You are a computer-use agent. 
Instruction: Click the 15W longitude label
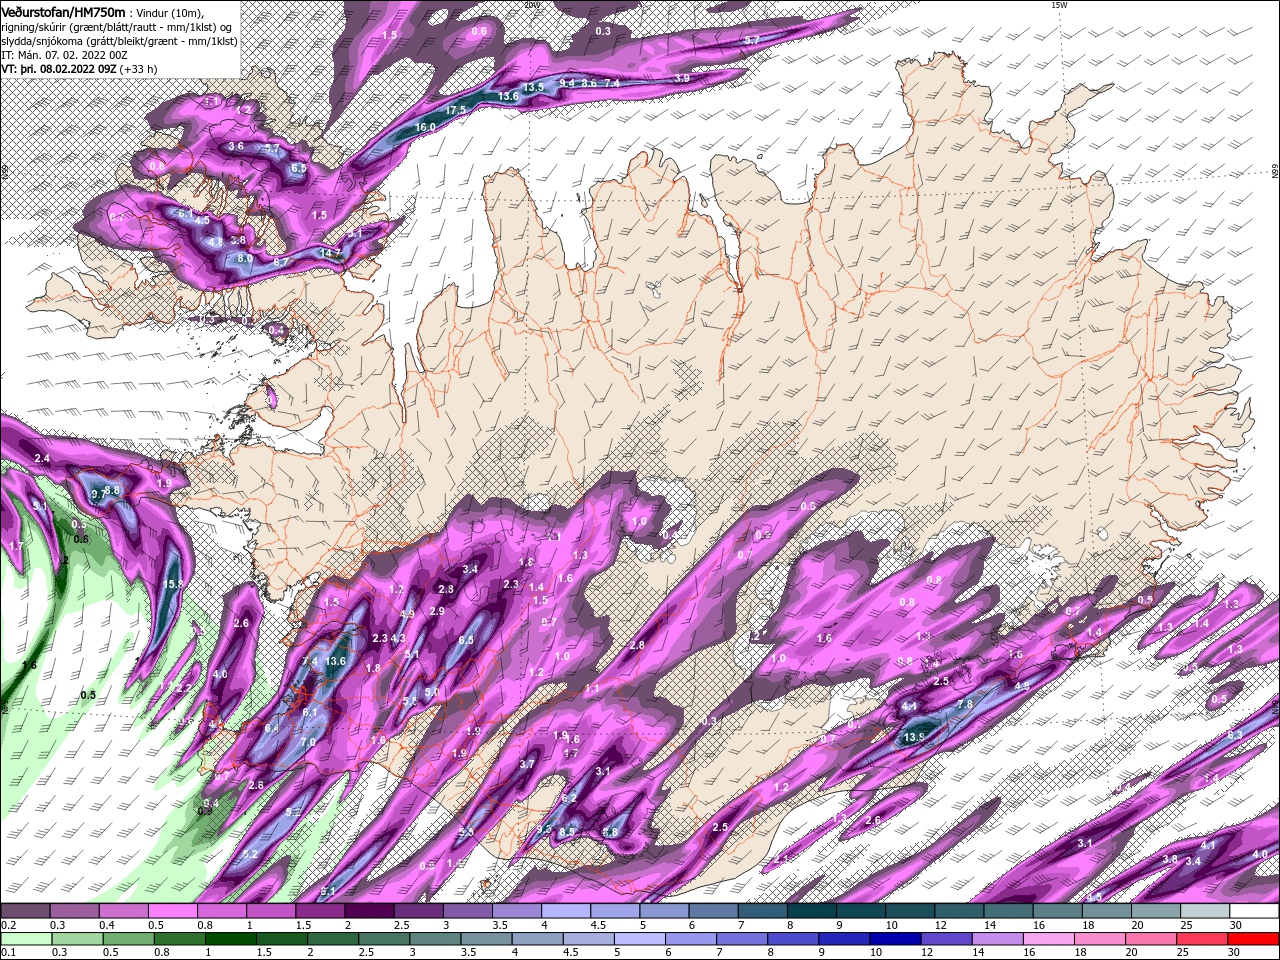tap(1060, 5)
